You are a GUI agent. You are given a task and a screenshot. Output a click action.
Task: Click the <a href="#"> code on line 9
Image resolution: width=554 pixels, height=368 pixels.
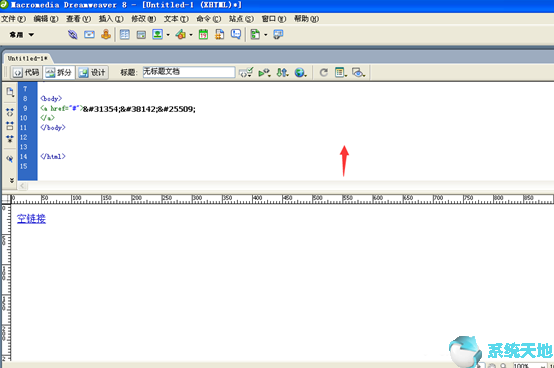tap(61, 108)
